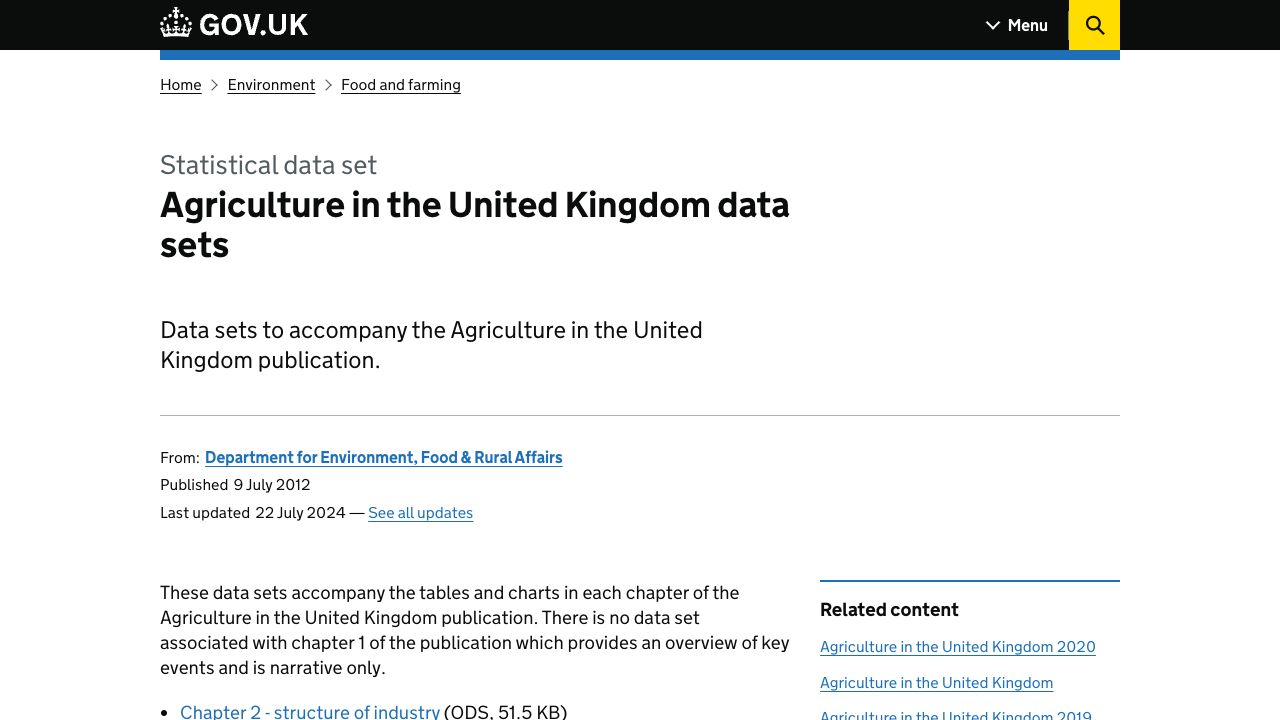Open Agriculture in the United Kingdom 2020
Viewport: 1280px width, 720px height.
pos(957,647)
